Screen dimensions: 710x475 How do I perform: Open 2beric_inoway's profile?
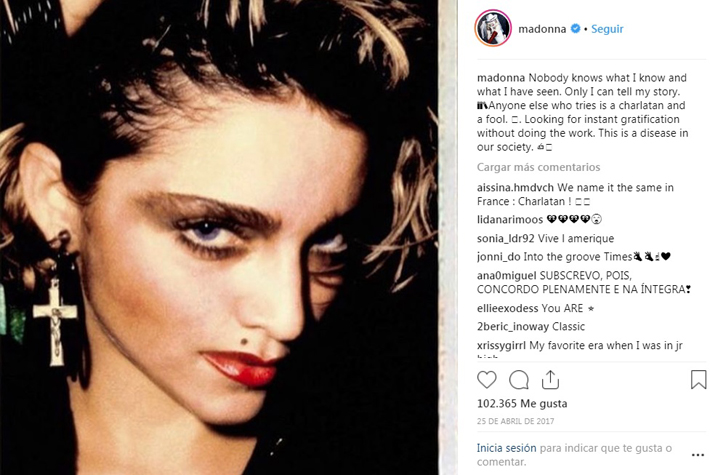tap(513, 327)
